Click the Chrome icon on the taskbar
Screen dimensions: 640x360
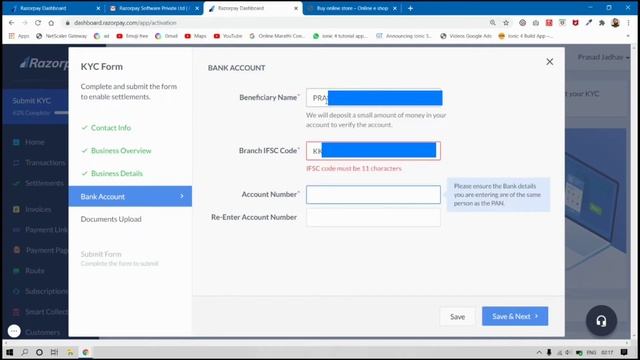tap(85, 352)
